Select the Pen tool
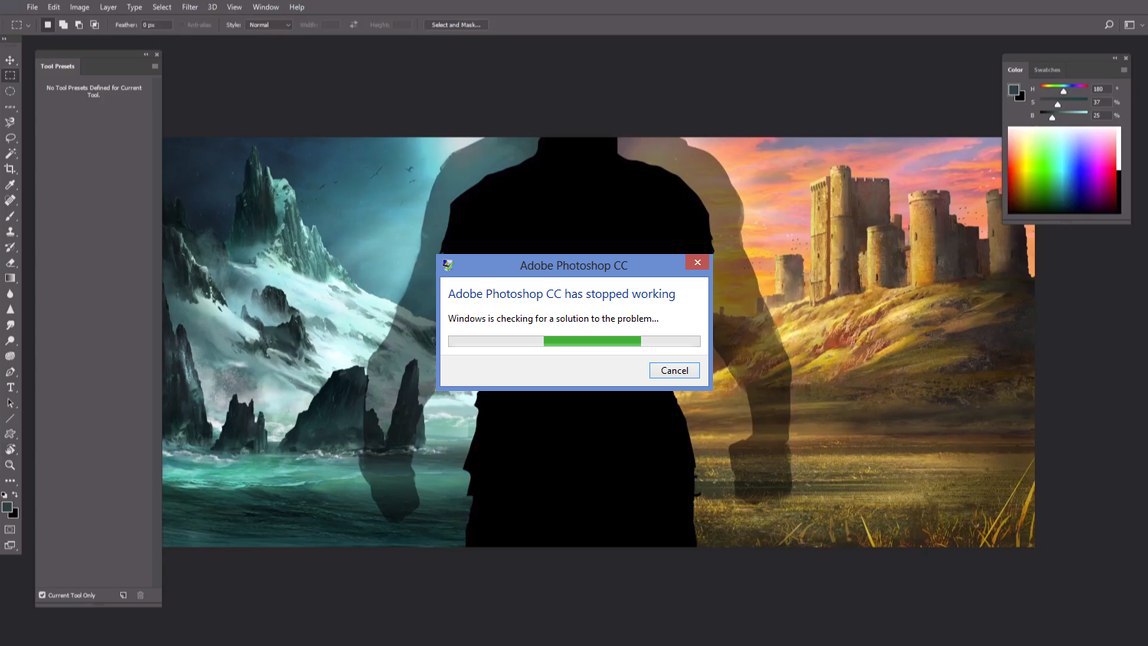1148x646 pixels. tap(10, 372)
